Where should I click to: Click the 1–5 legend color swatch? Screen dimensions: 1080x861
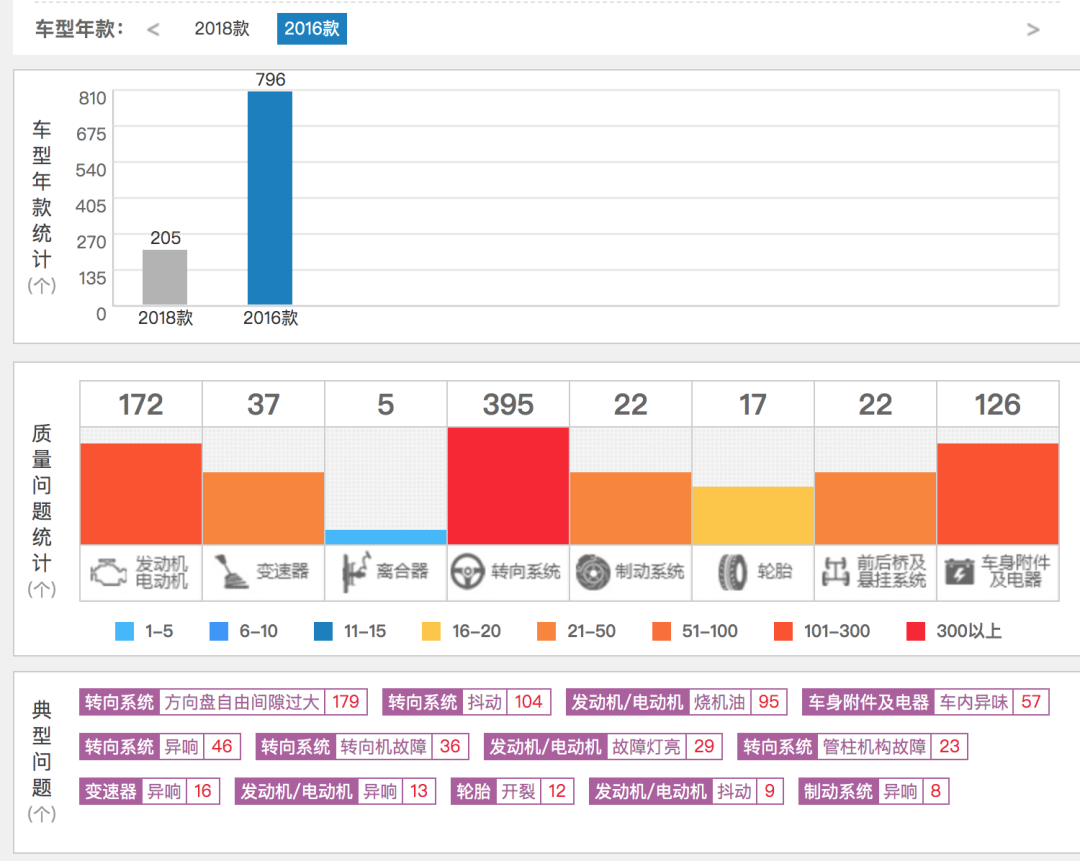125,631
